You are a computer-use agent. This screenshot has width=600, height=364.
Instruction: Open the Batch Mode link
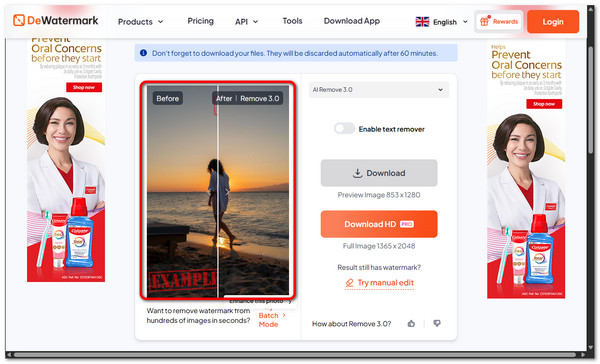click(x=271, y=320)
